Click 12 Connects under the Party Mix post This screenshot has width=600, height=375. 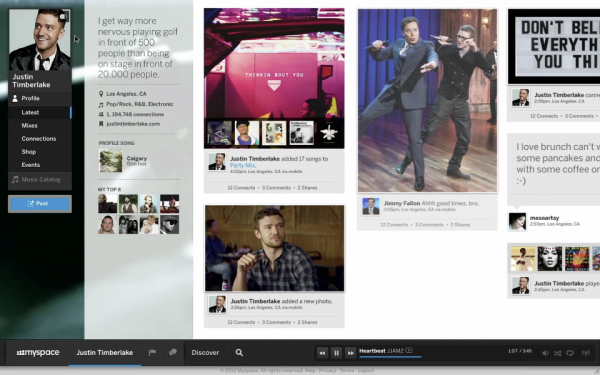tap(241, 188)
